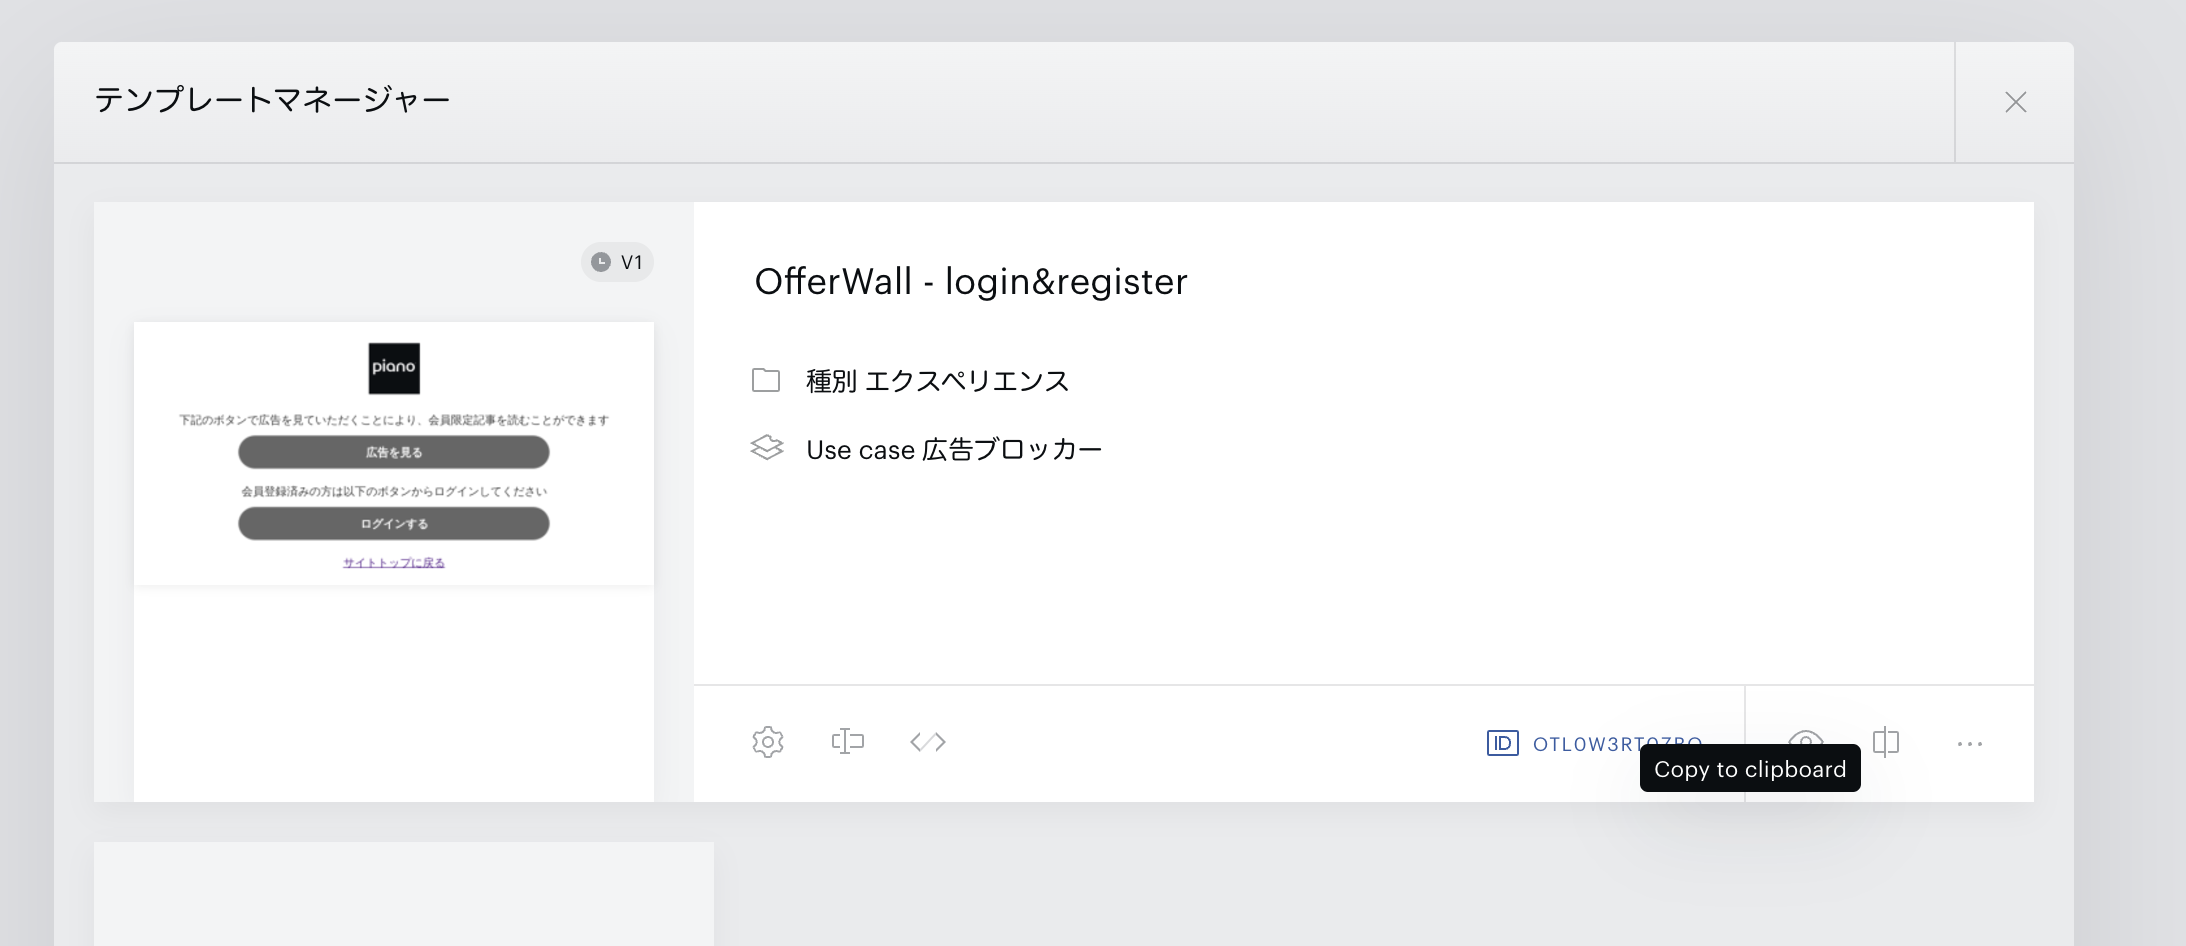Screen dimensions: 2186x946
Task: Click the compare versions split icon
Action: 1885,742
